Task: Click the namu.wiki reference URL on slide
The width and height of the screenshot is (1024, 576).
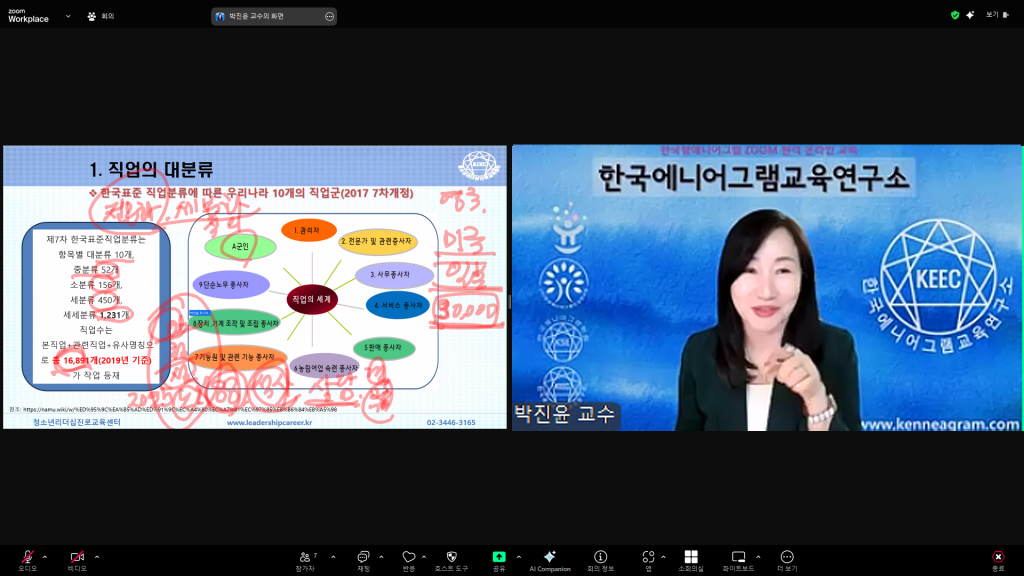Action: (x=180, y=409)
